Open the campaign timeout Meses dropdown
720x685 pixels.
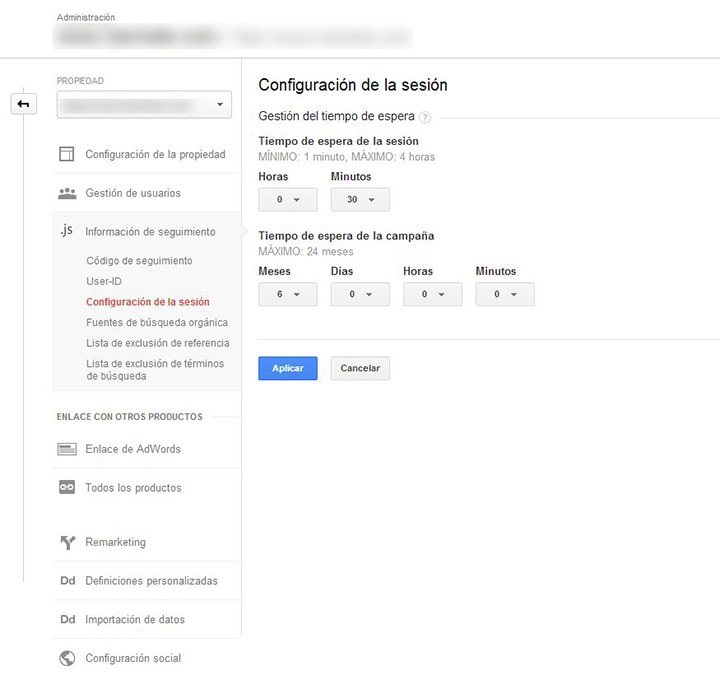pyautogui.click(x=287, y=294)
